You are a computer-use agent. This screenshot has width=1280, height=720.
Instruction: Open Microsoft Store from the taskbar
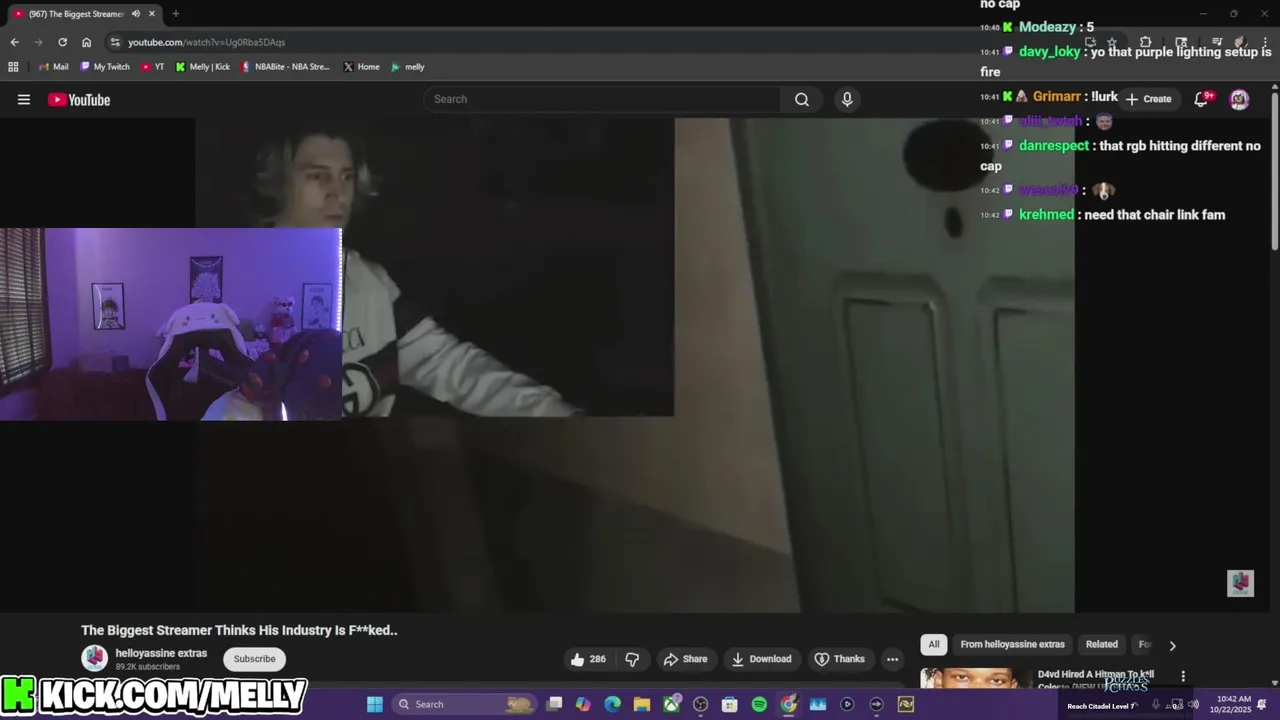coord(730,704)
